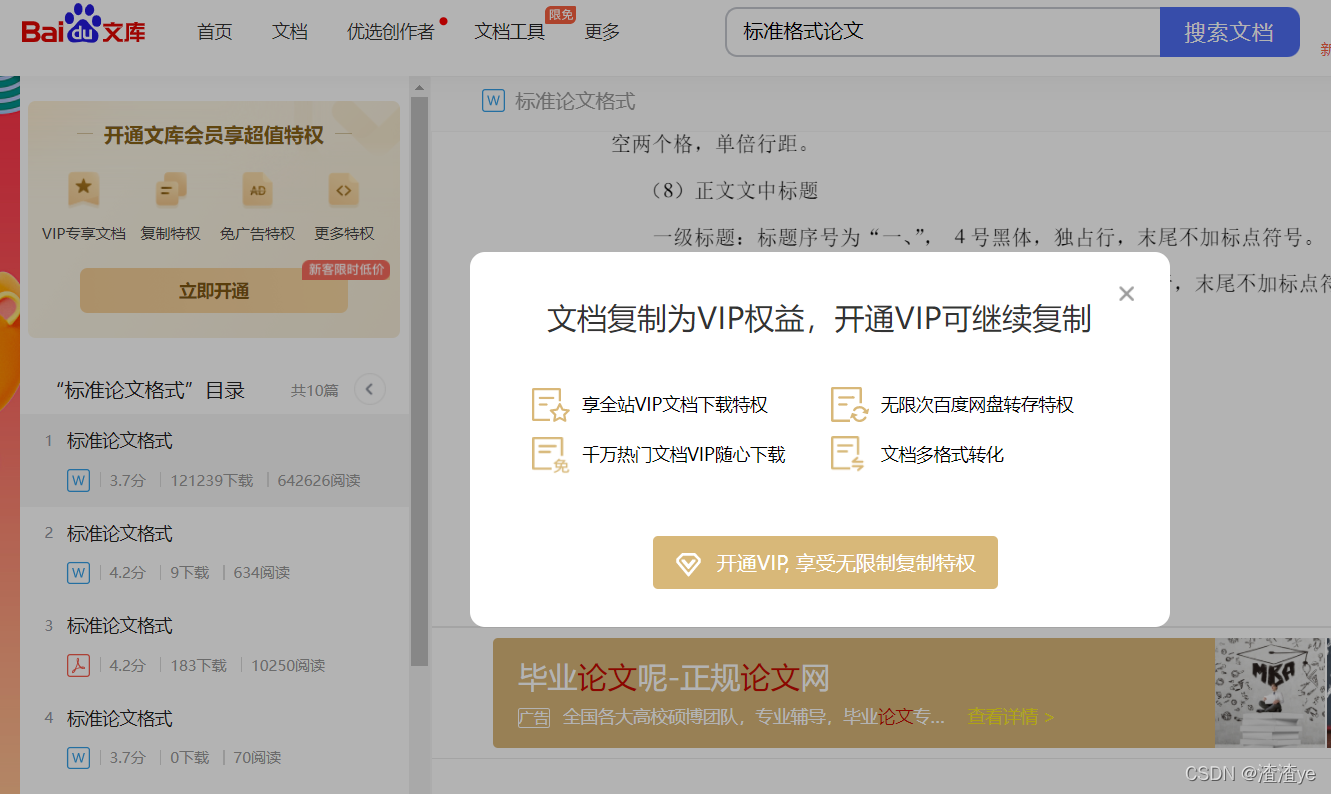1331x794 pixels.
Task: Collapse the directory panel with chevron
Action: click(370, 389)
